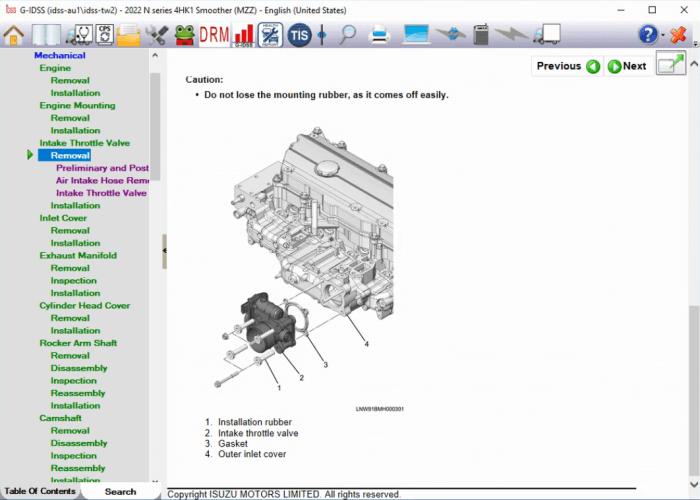Open the DRM toolbar icon
This screenshot has width=700, height=500.
(214, 35)
